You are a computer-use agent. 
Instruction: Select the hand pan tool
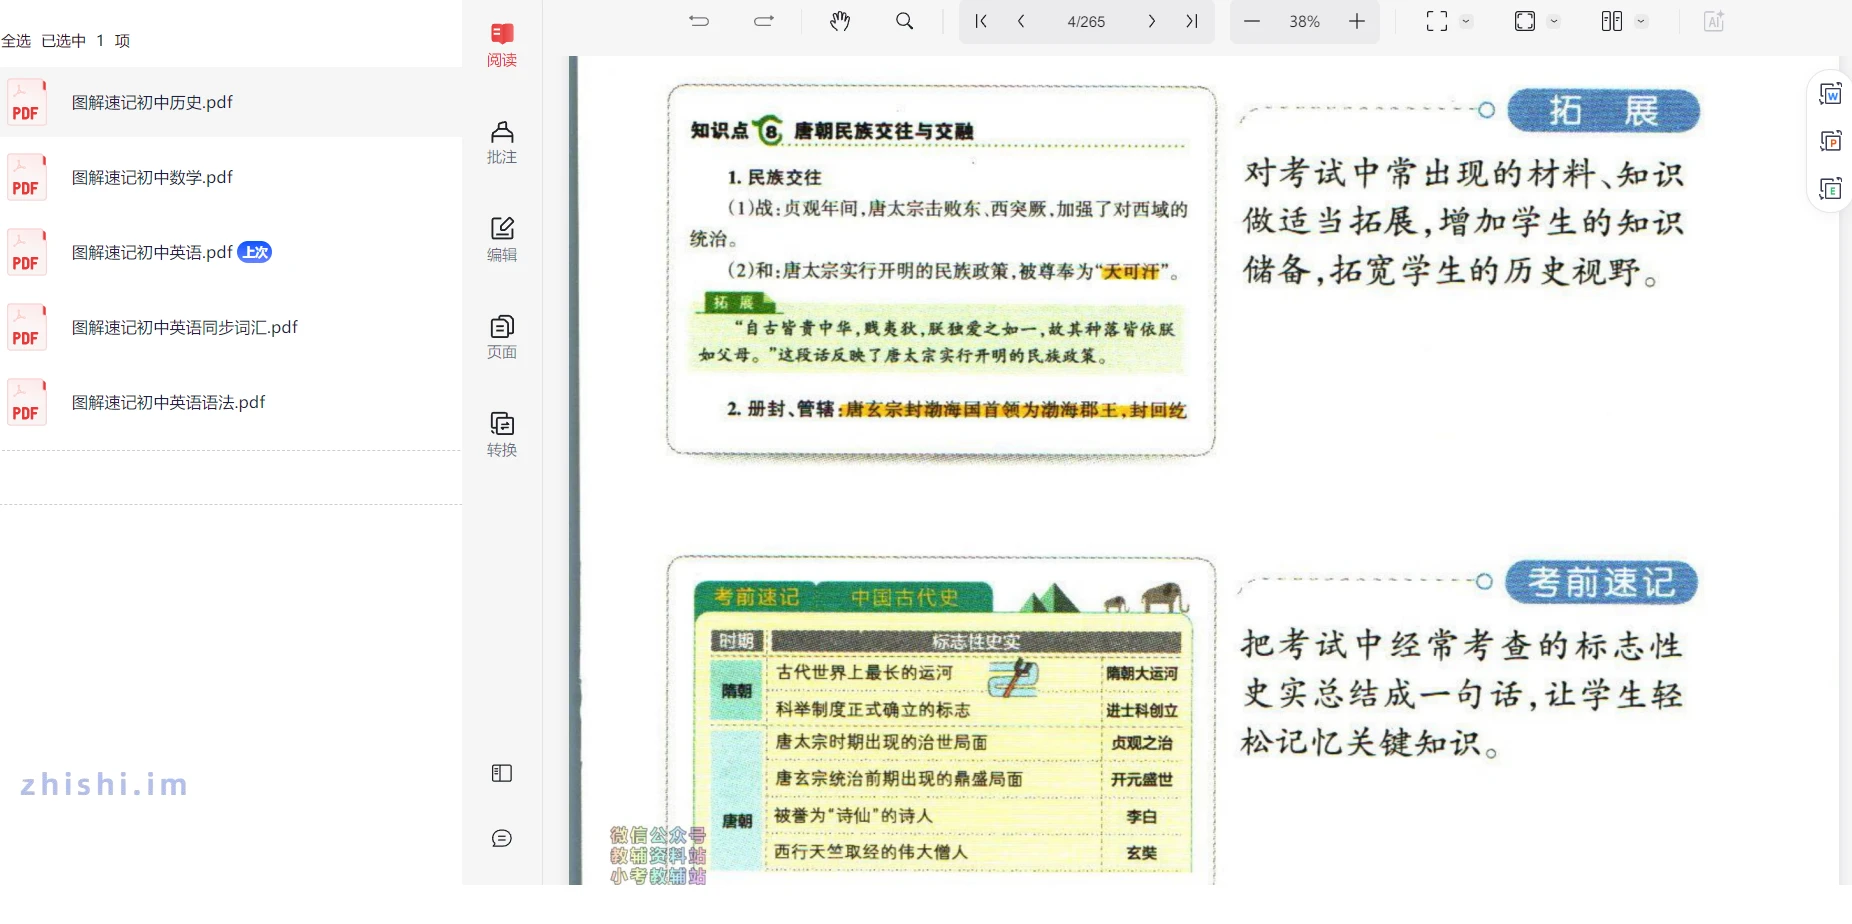840,21
